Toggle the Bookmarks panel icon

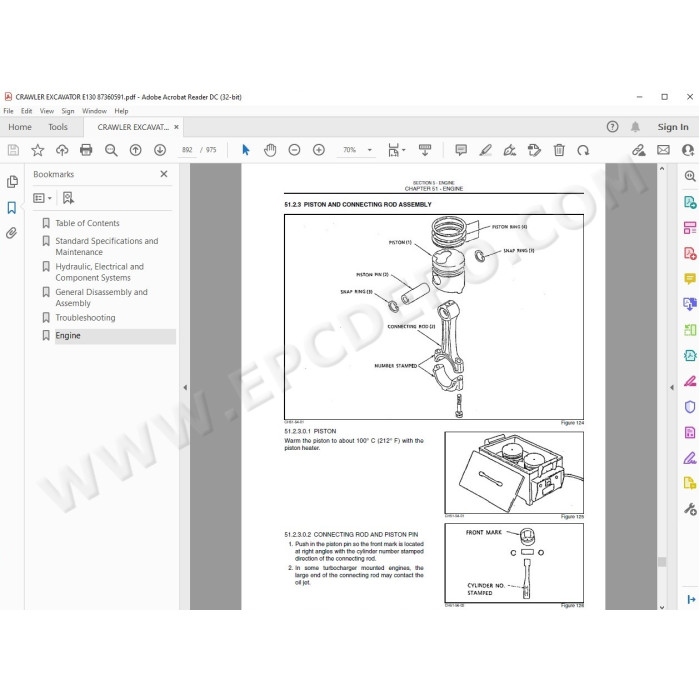tap(12, 208)
